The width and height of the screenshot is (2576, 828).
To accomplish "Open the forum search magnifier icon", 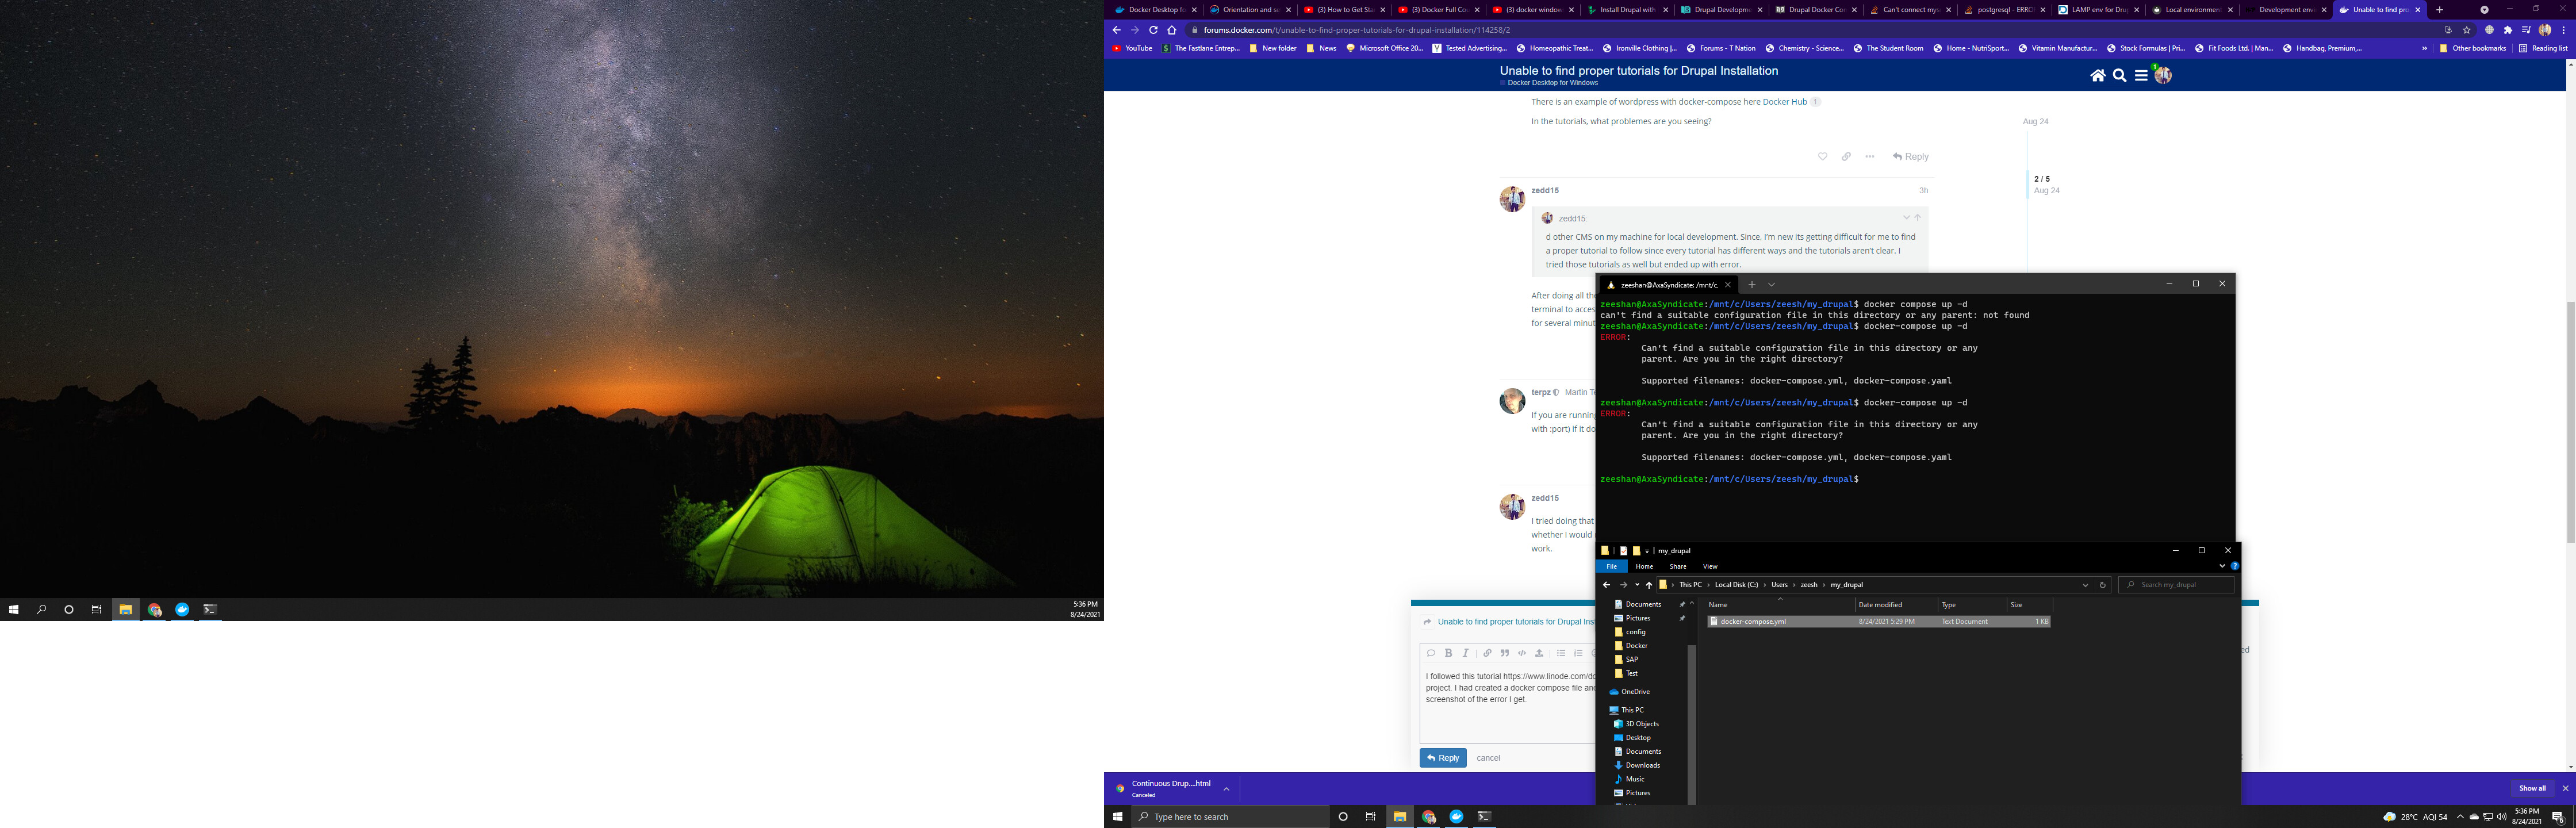I will point(2119,76).
